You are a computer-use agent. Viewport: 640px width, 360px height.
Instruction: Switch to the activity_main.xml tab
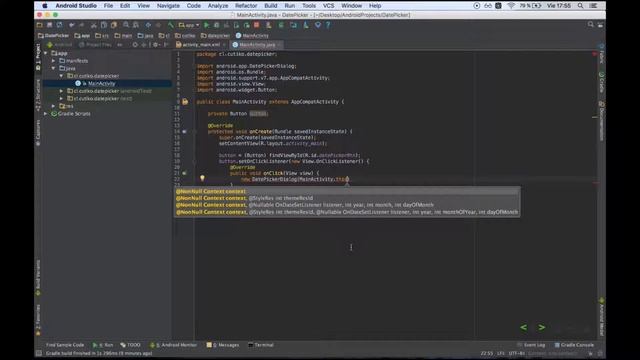201,44
